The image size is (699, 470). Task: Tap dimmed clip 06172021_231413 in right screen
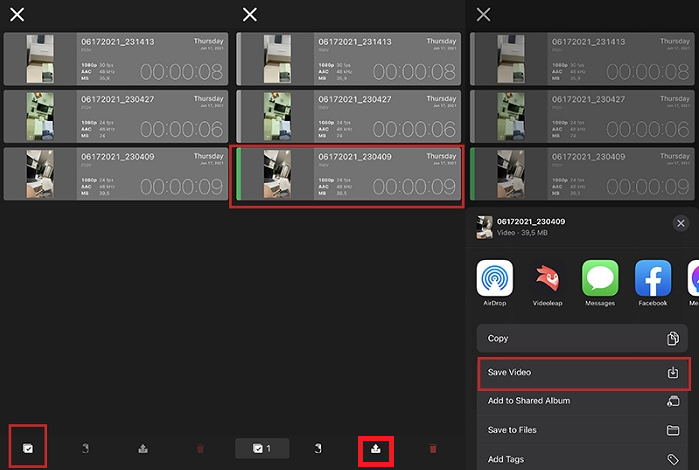(582, 59)
